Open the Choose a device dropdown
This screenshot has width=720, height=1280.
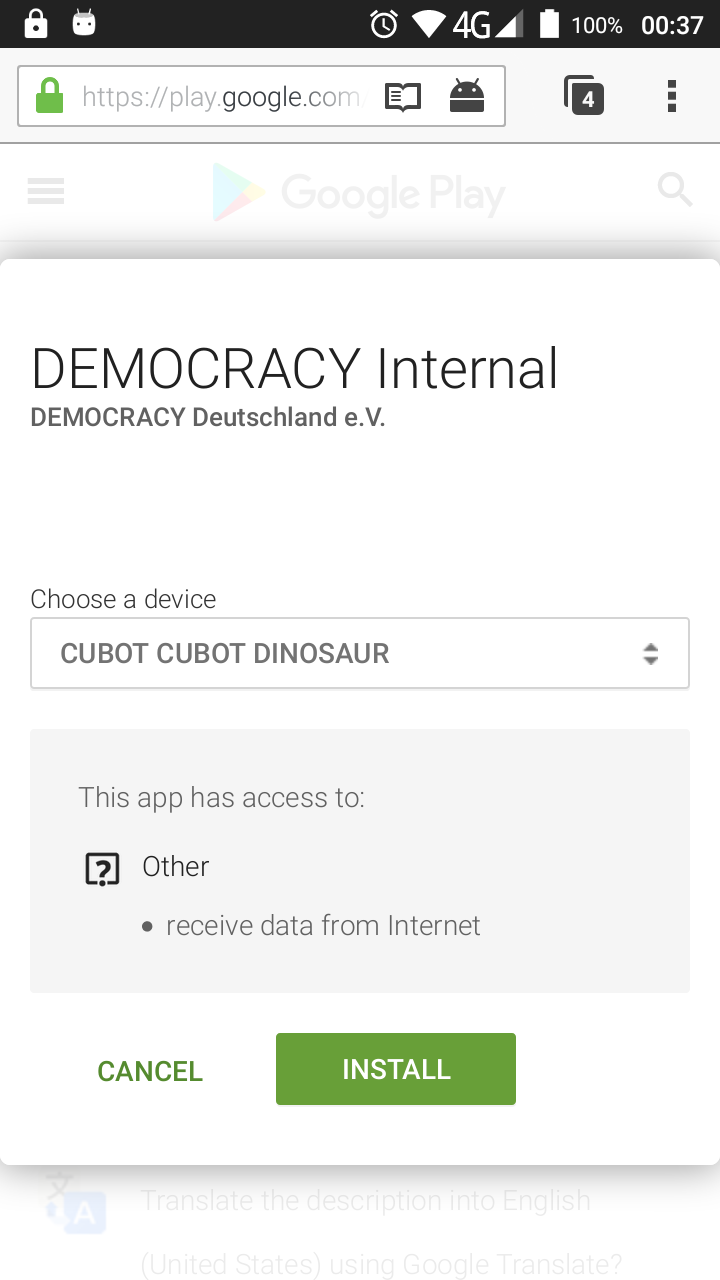[360, 653]
